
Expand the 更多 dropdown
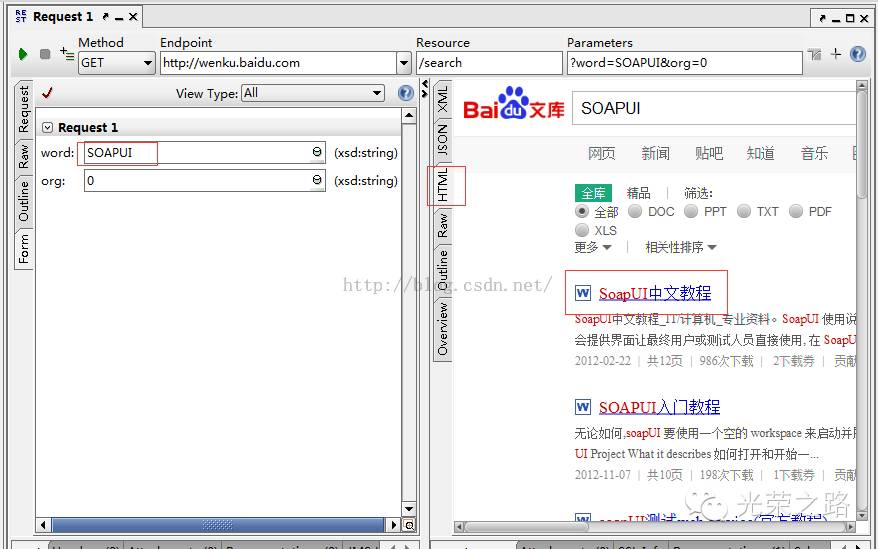coord(592,247)
